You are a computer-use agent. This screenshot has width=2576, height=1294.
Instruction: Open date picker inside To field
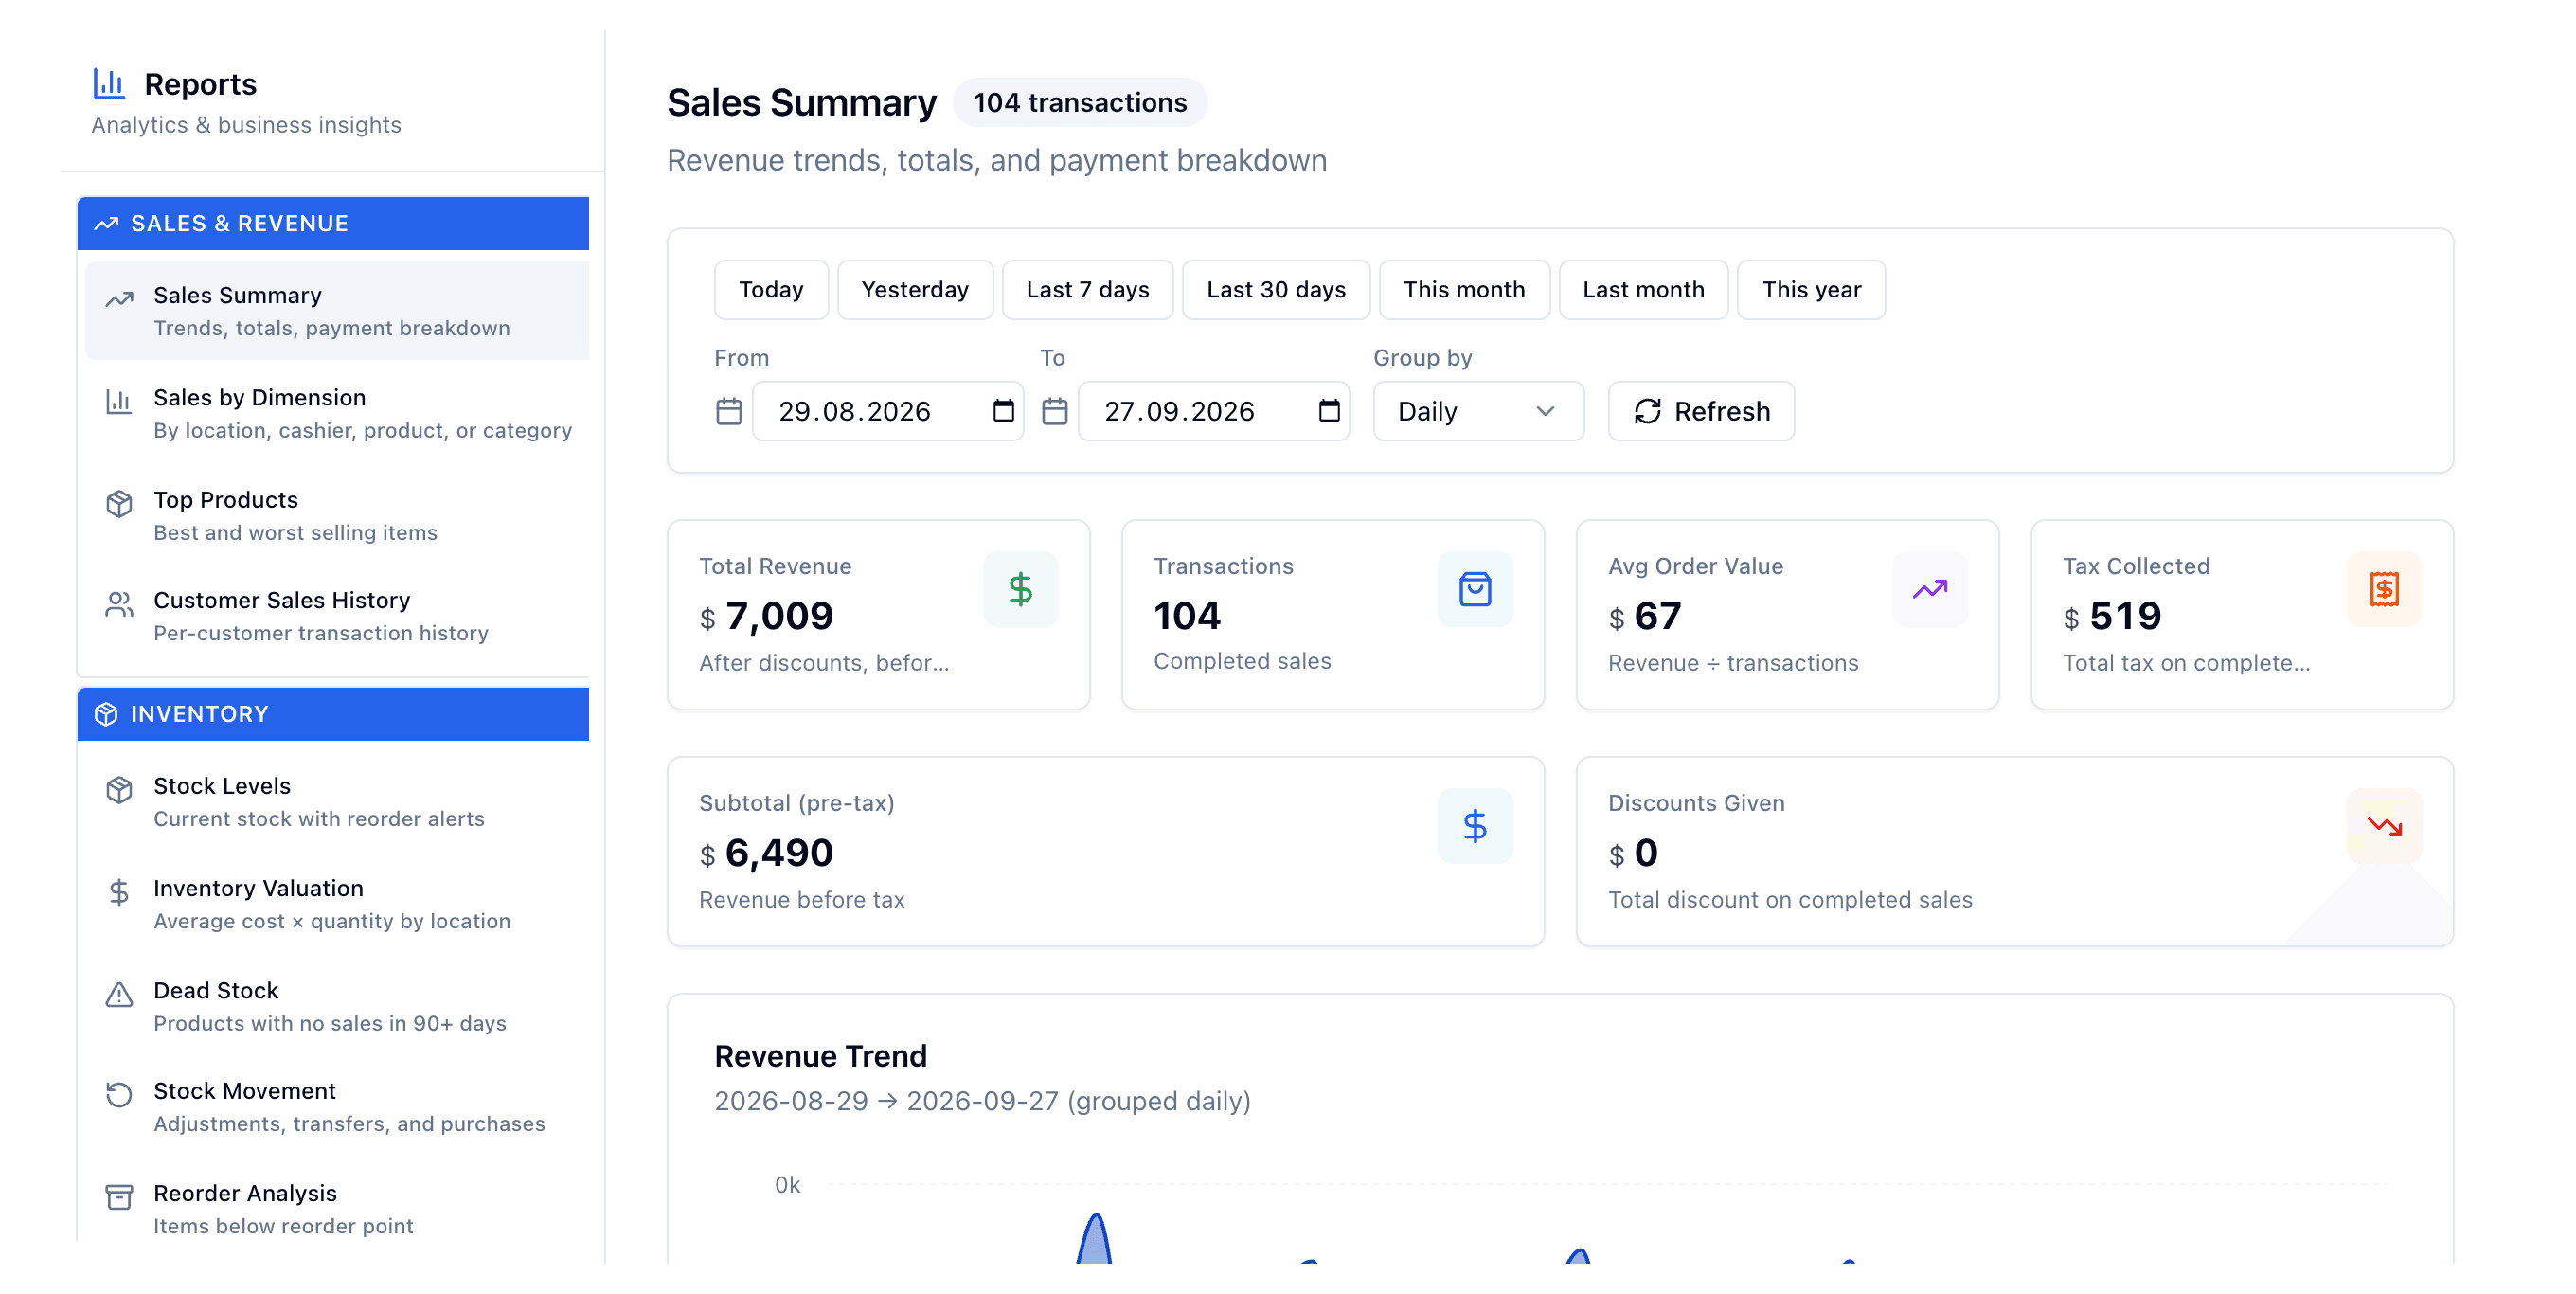[x=1329, y=411]
